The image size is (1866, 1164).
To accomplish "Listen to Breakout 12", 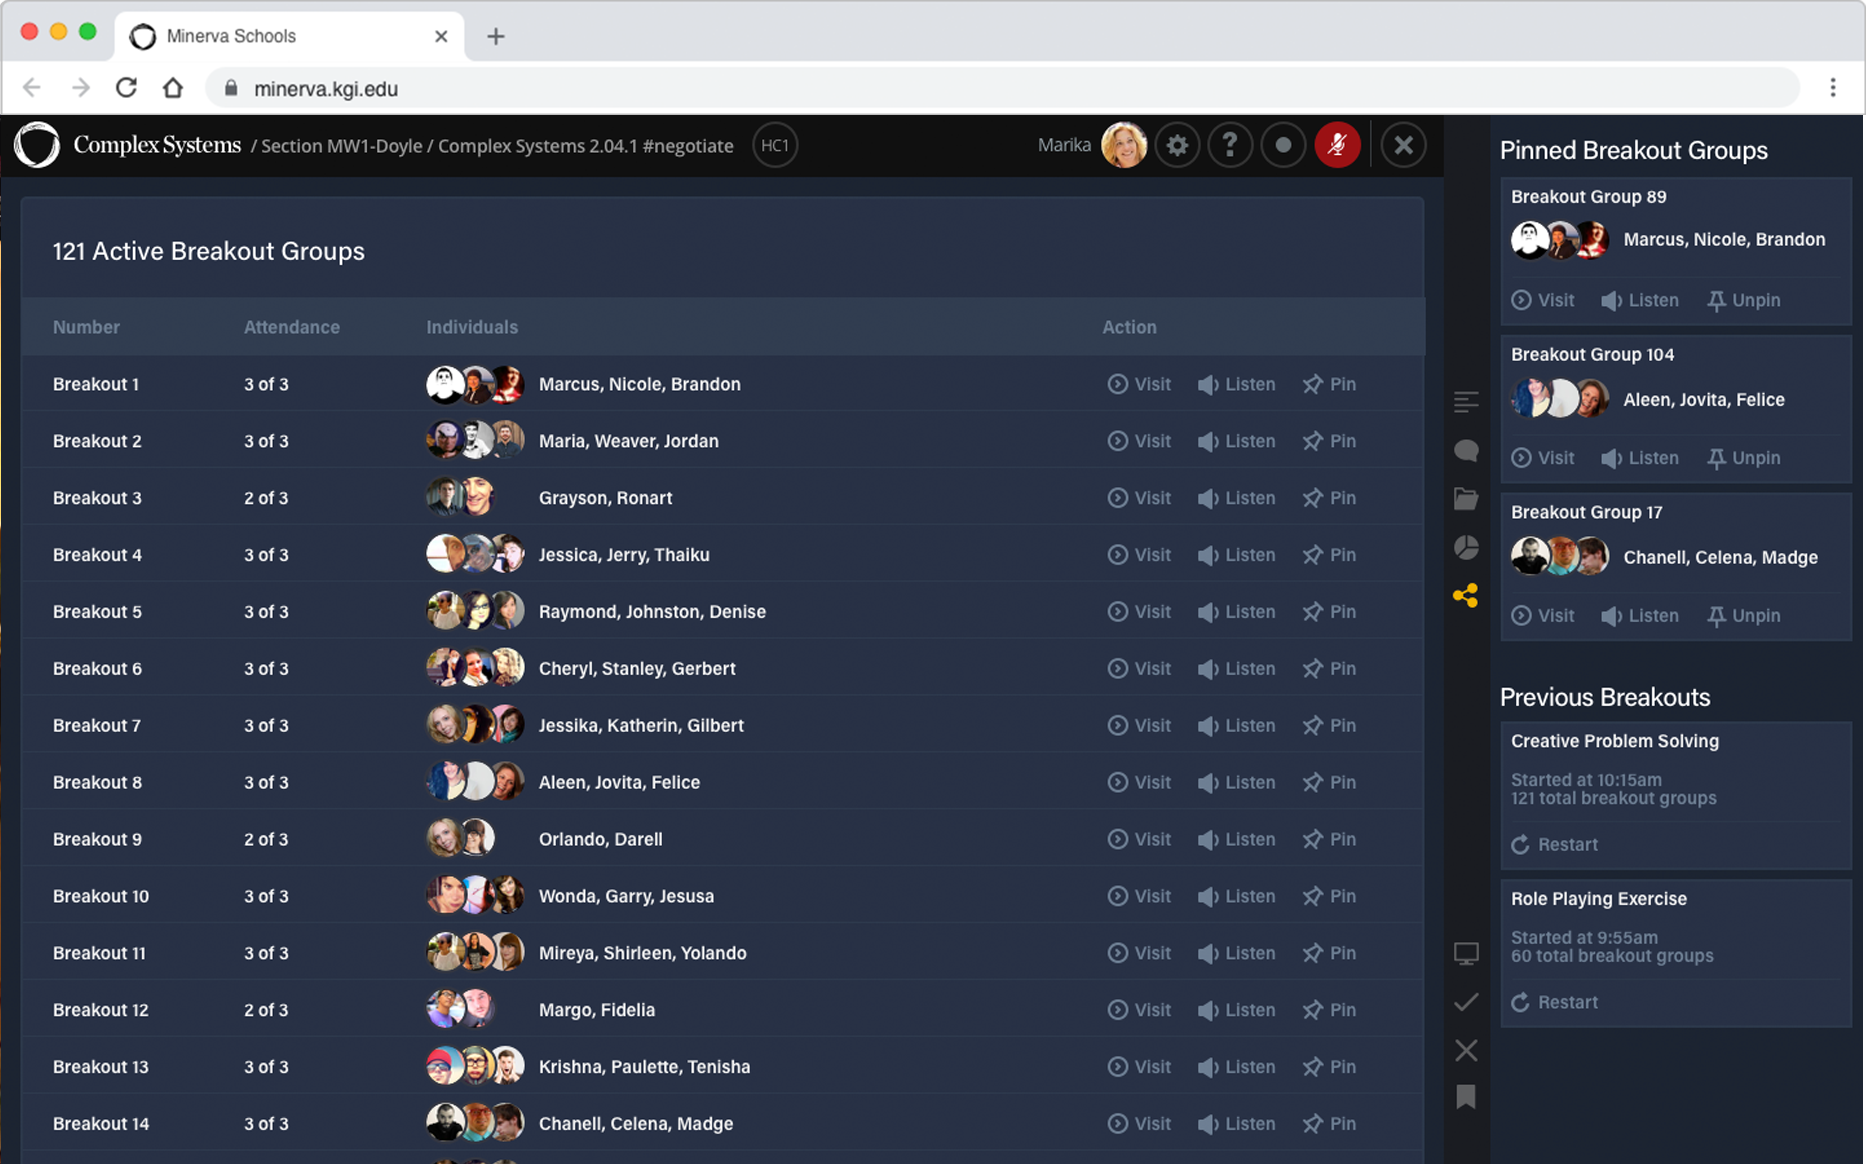I will (1236, 1011).
